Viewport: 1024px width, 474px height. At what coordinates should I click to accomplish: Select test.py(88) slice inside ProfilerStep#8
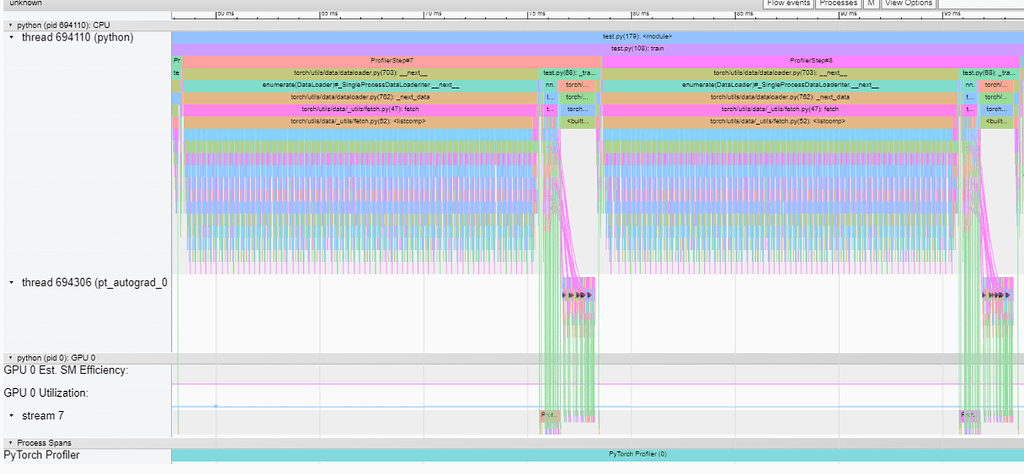coord(989,73)
